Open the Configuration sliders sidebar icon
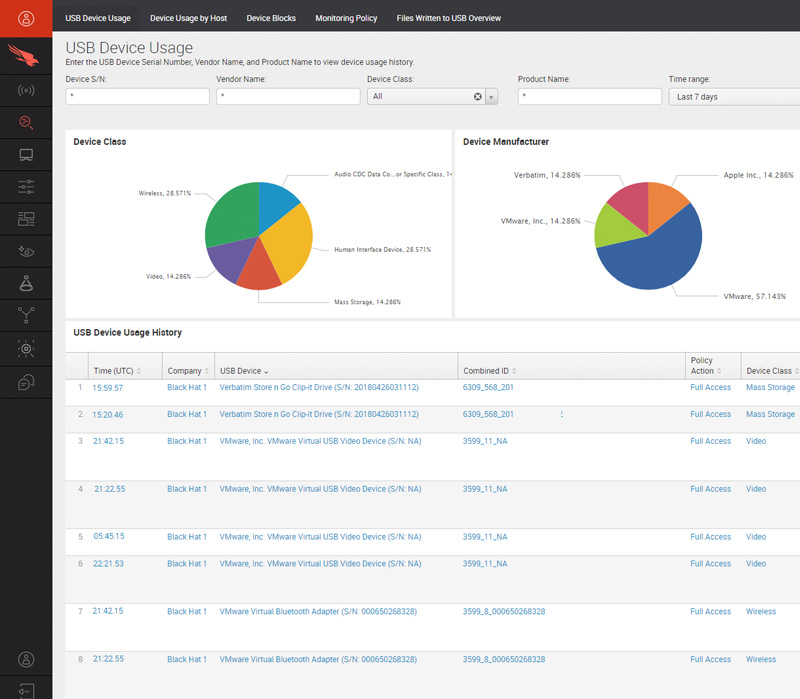This screenshot has width=800, height=699. click(x=26, y=187)
